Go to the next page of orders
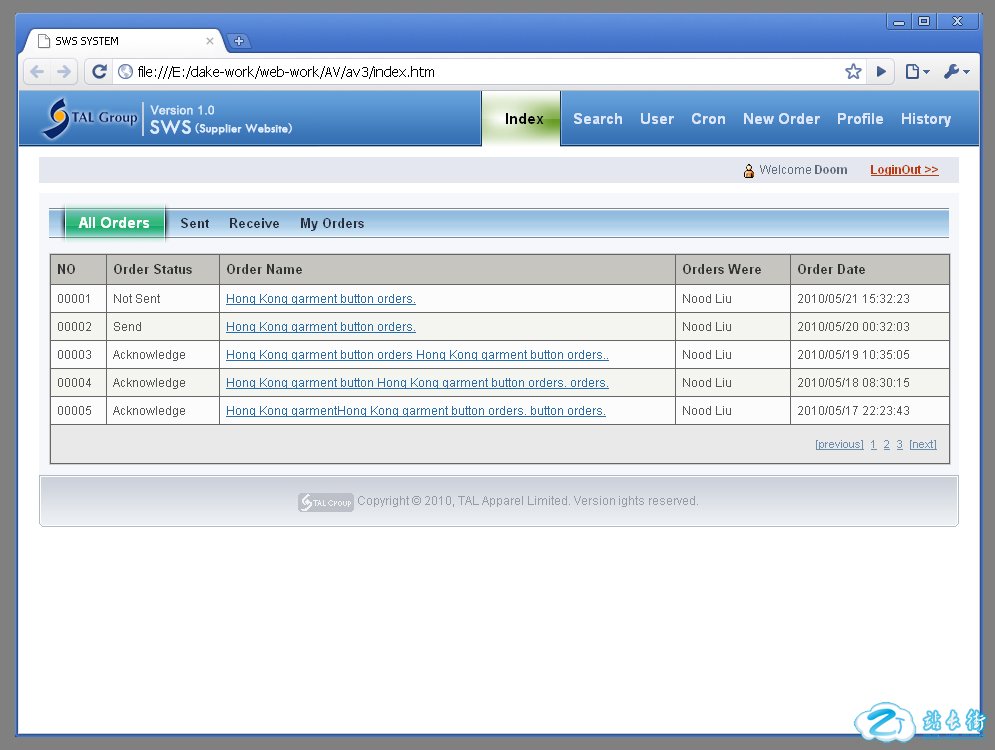Image resolution: width=995 pixels, height=750 pixels. tap(922, 445)
